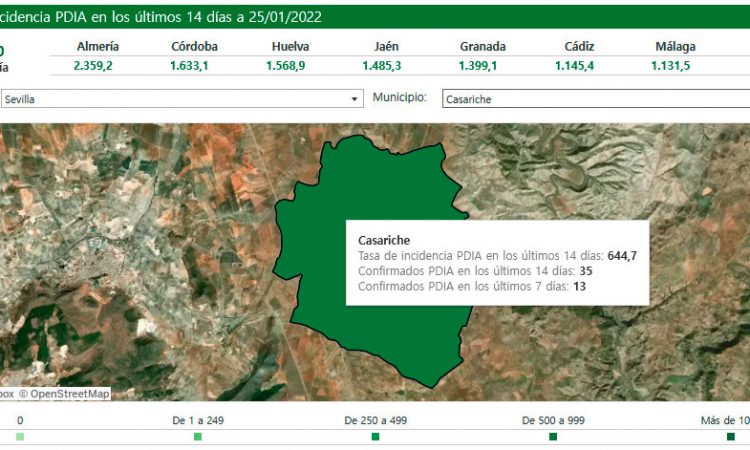
Task: Click Almería's incidence value 2.359,2
Action: [x=97, y=66]
